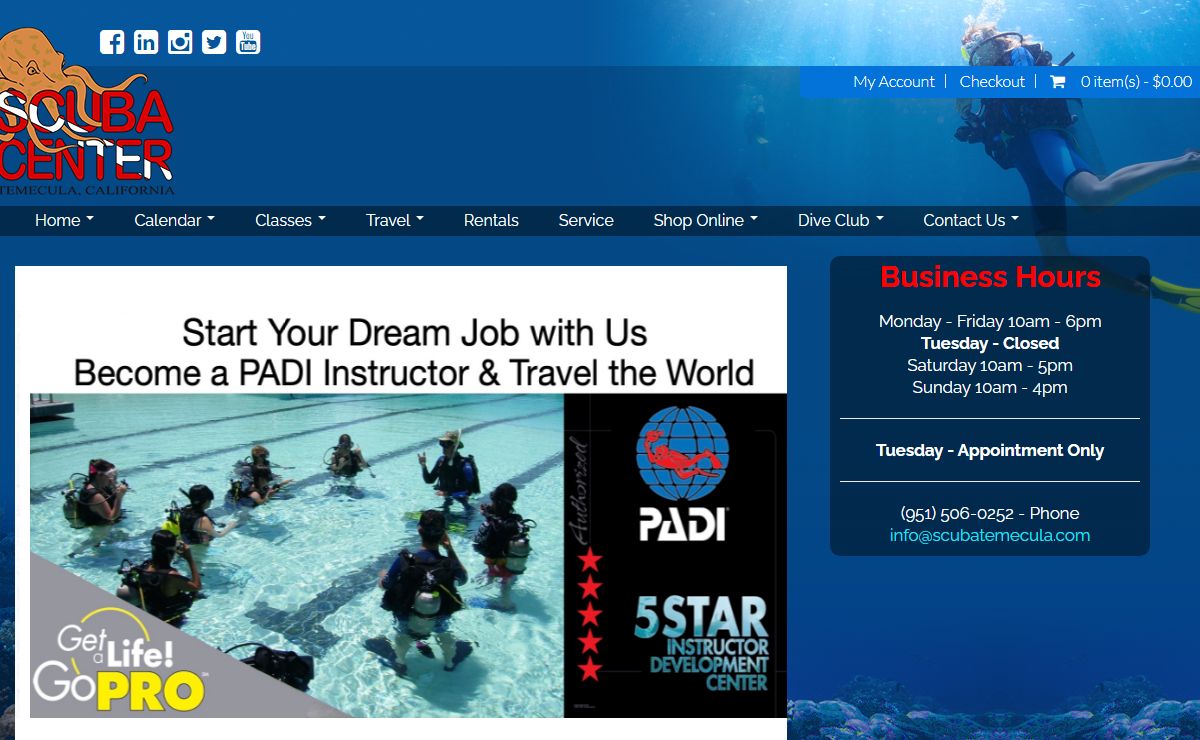Screen dimensions: 1200x740
Task: Open the YouTube social icon
Action: click(248, 42)
